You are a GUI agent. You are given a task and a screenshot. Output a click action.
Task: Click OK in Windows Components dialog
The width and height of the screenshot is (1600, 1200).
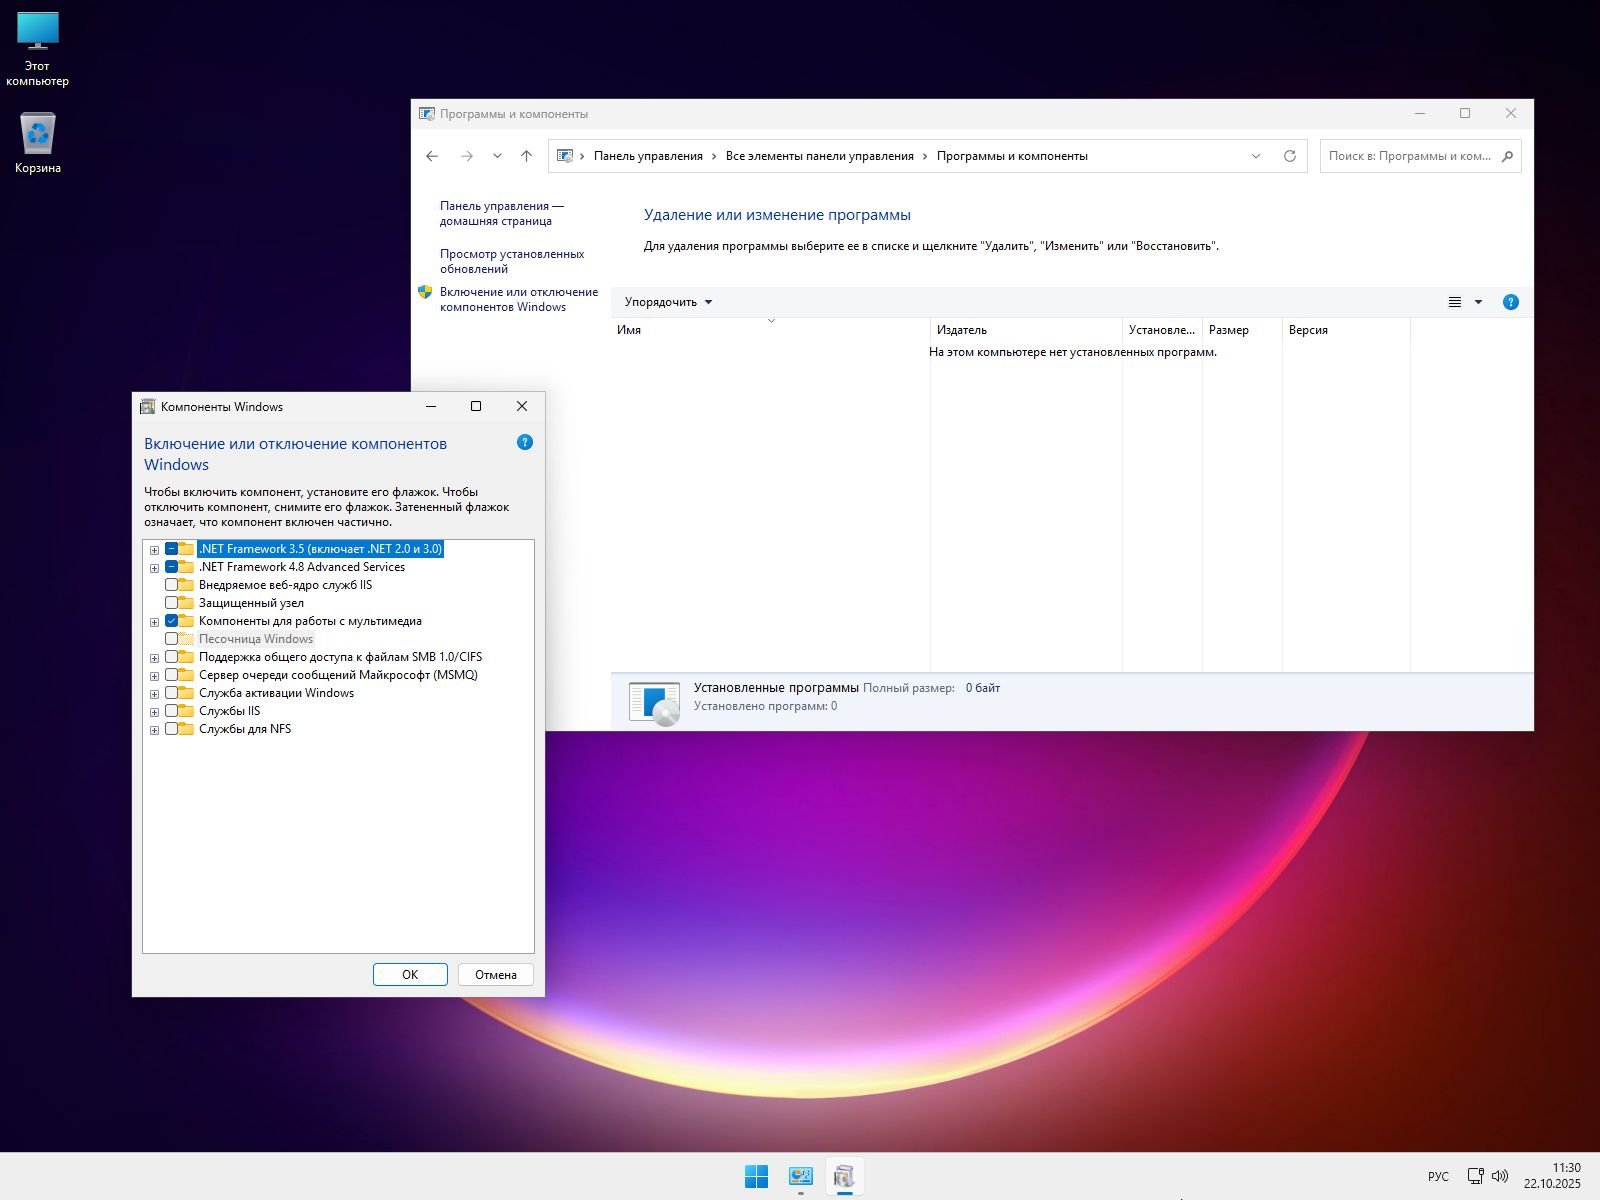tap(410, 974)
